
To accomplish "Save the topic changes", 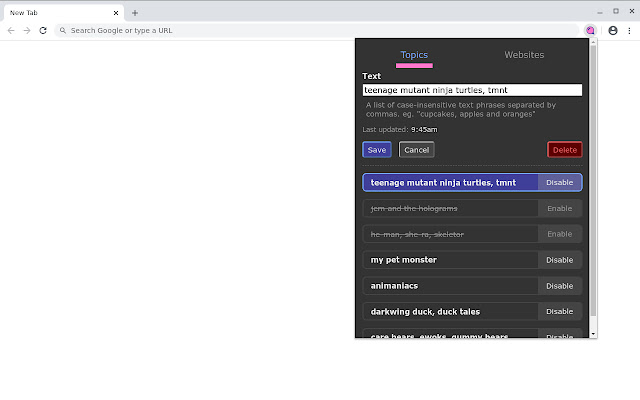I will point(377,150).
